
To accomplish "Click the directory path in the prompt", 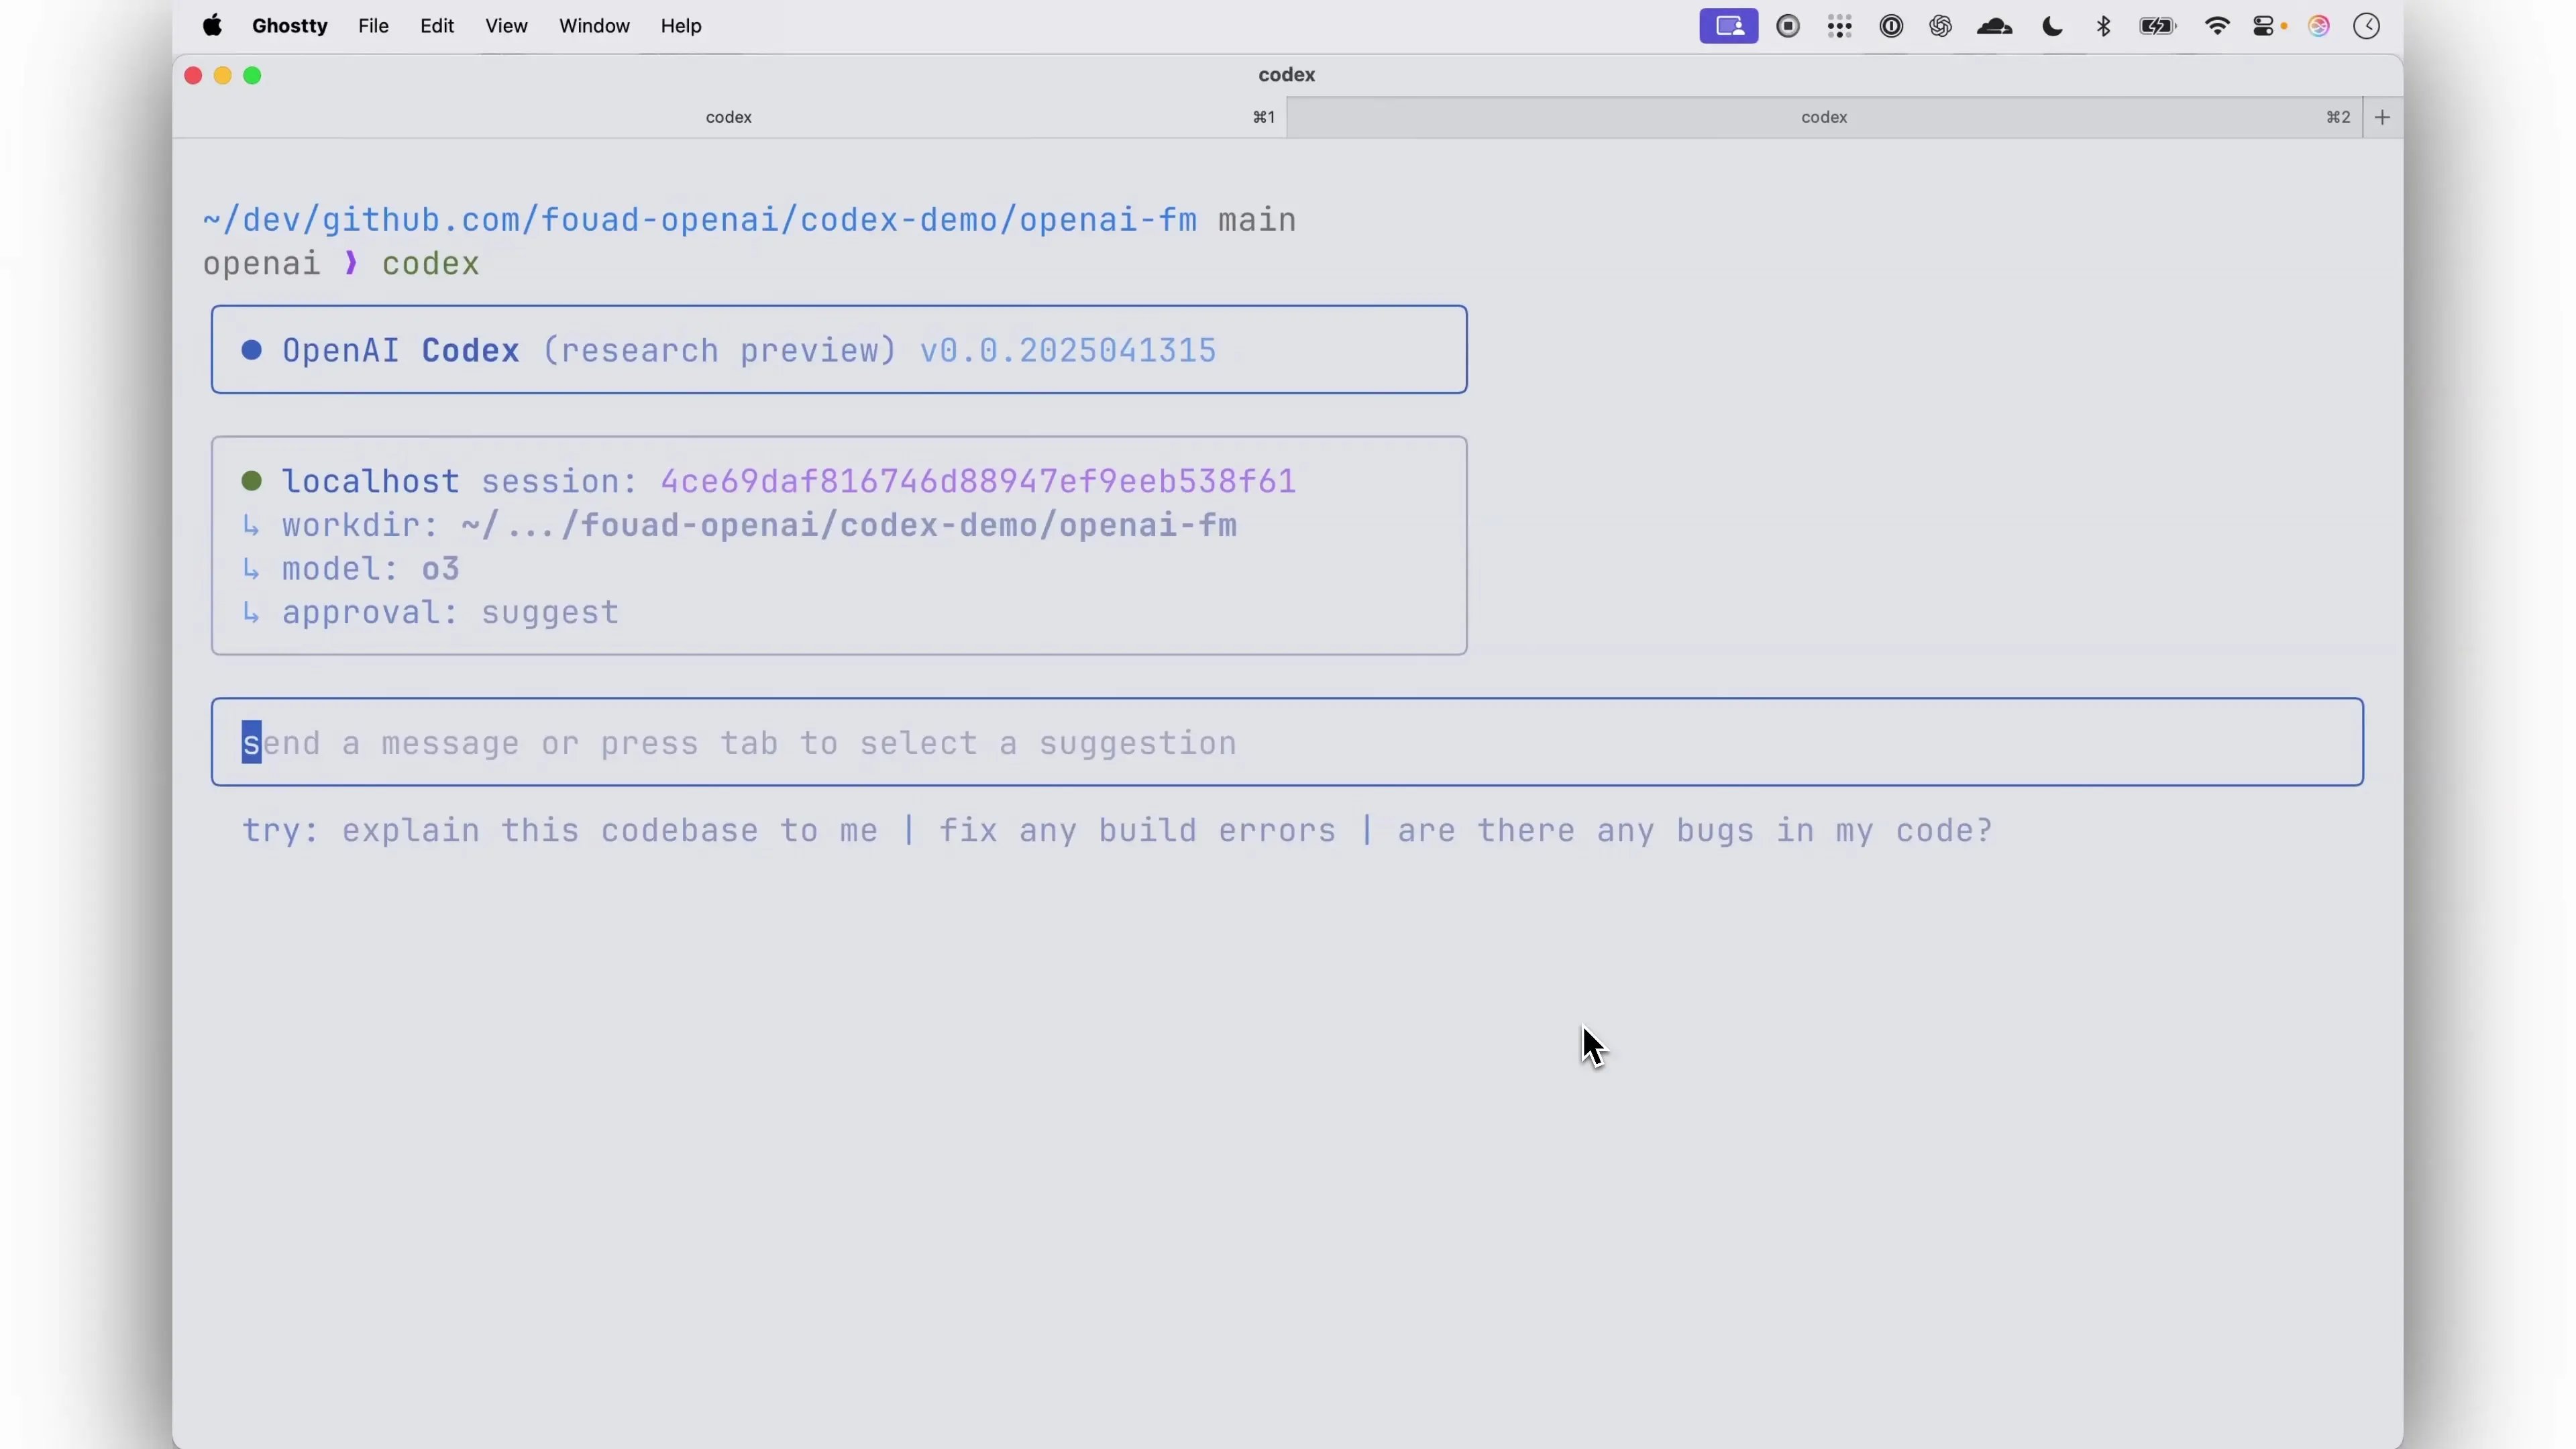I will point(700,220).
